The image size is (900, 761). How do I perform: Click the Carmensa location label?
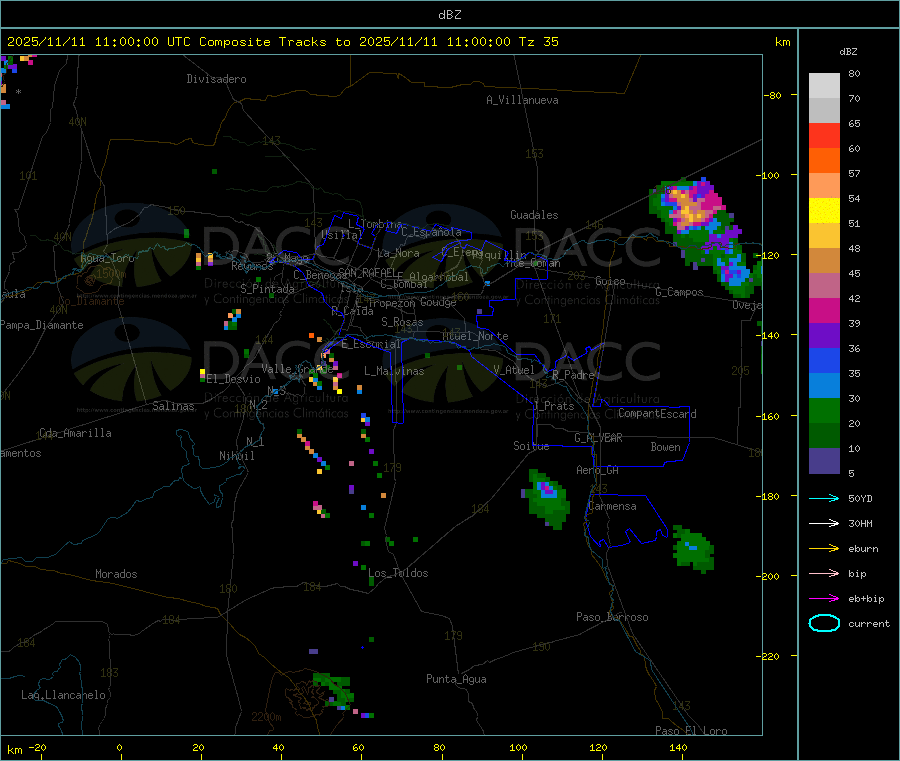point(612,506)
